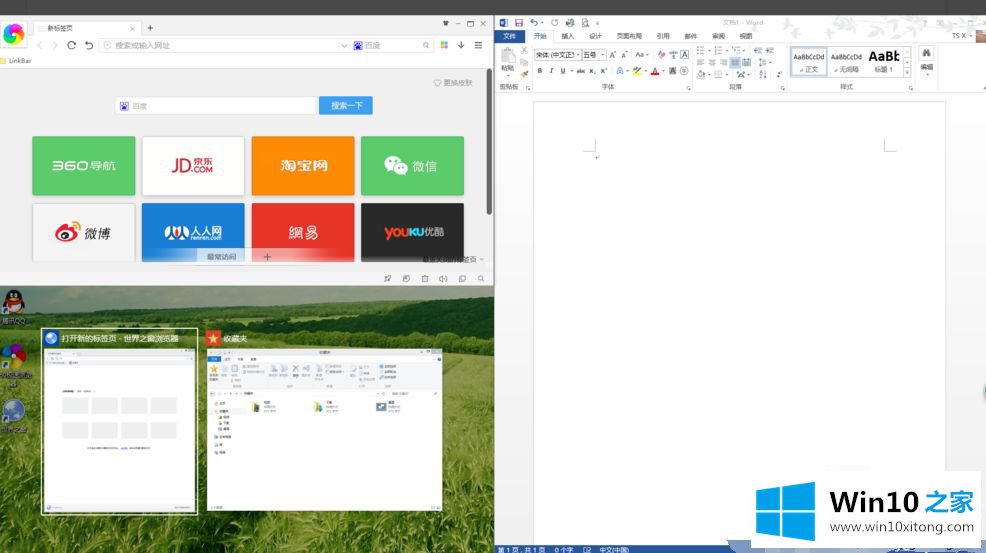Switch to the 视图 View tab
Screen dimensions: 986x553
(746, 36)
